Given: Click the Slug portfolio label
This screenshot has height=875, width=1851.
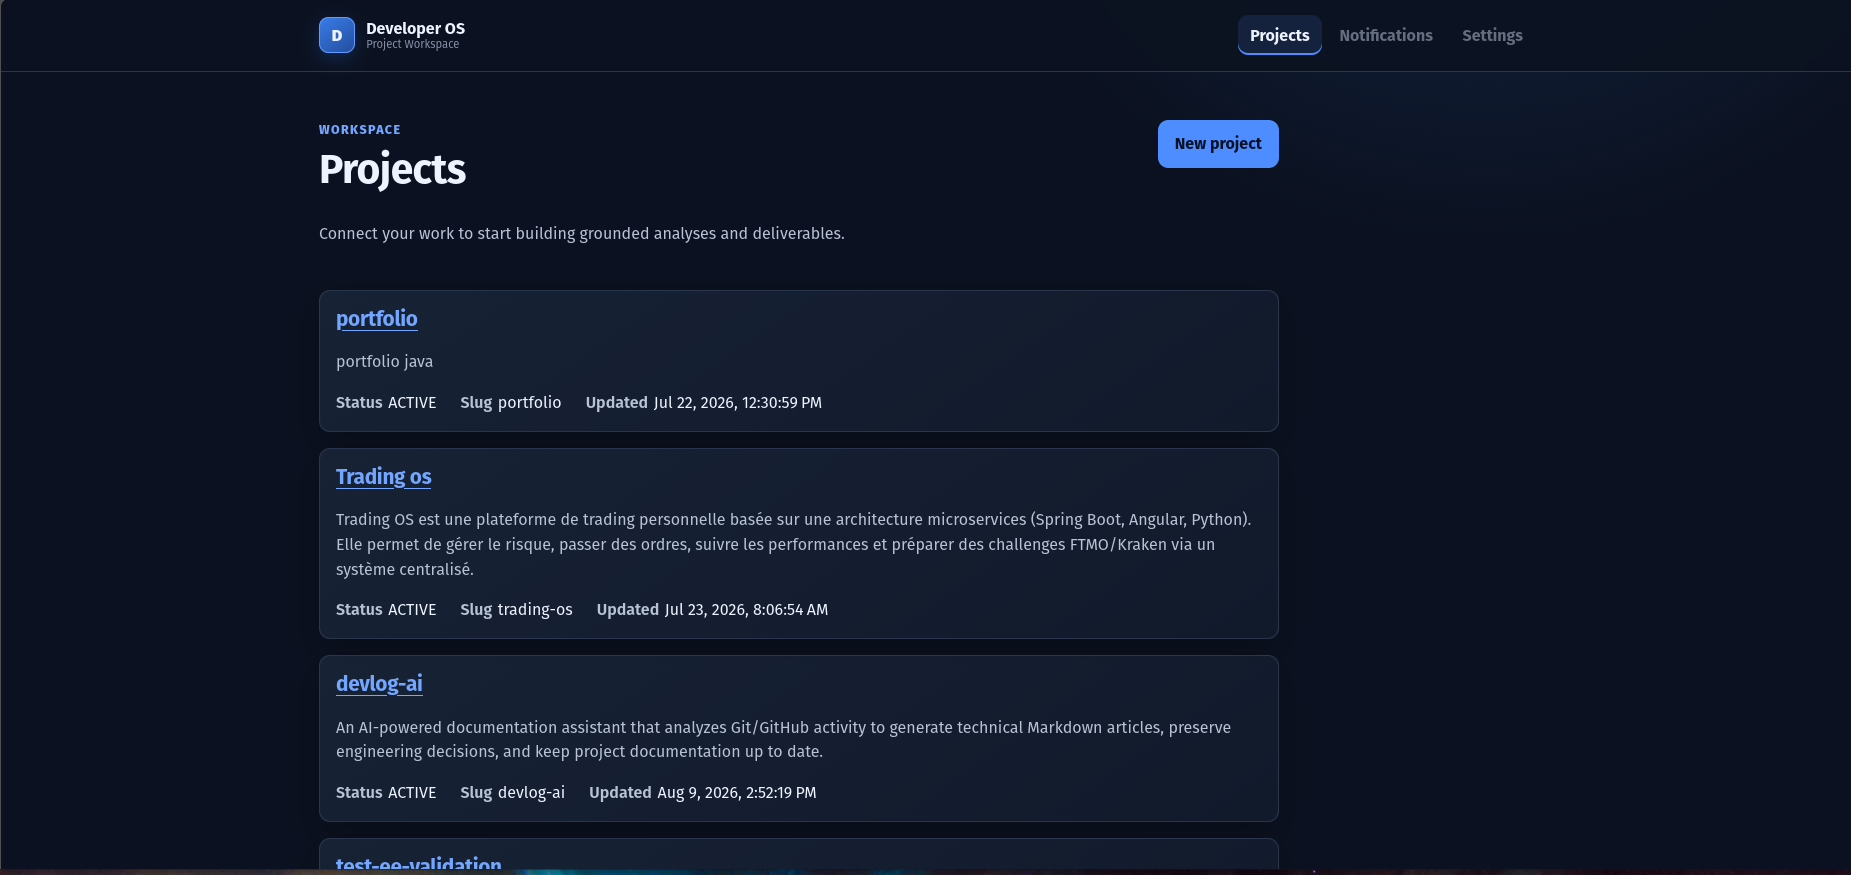Looking at the screenshot, I should 511,402.
